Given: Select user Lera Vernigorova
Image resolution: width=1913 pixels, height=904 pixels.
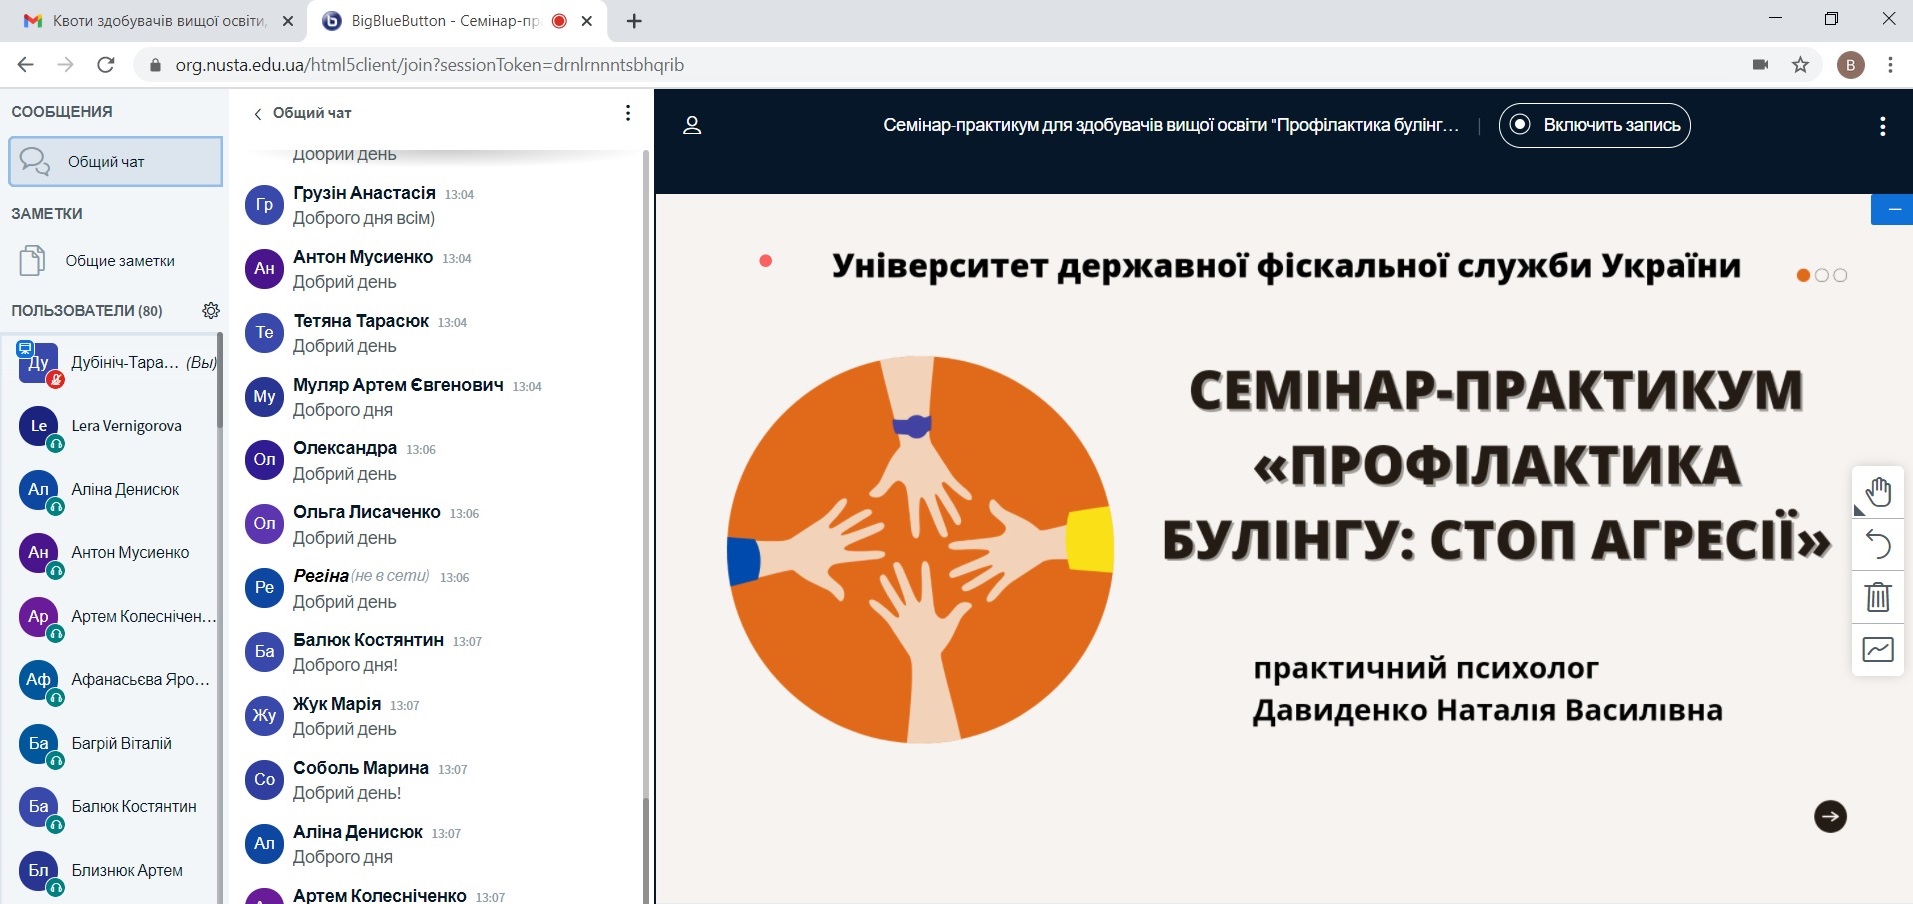Looking at the screenshot, I should click(116, 426).
